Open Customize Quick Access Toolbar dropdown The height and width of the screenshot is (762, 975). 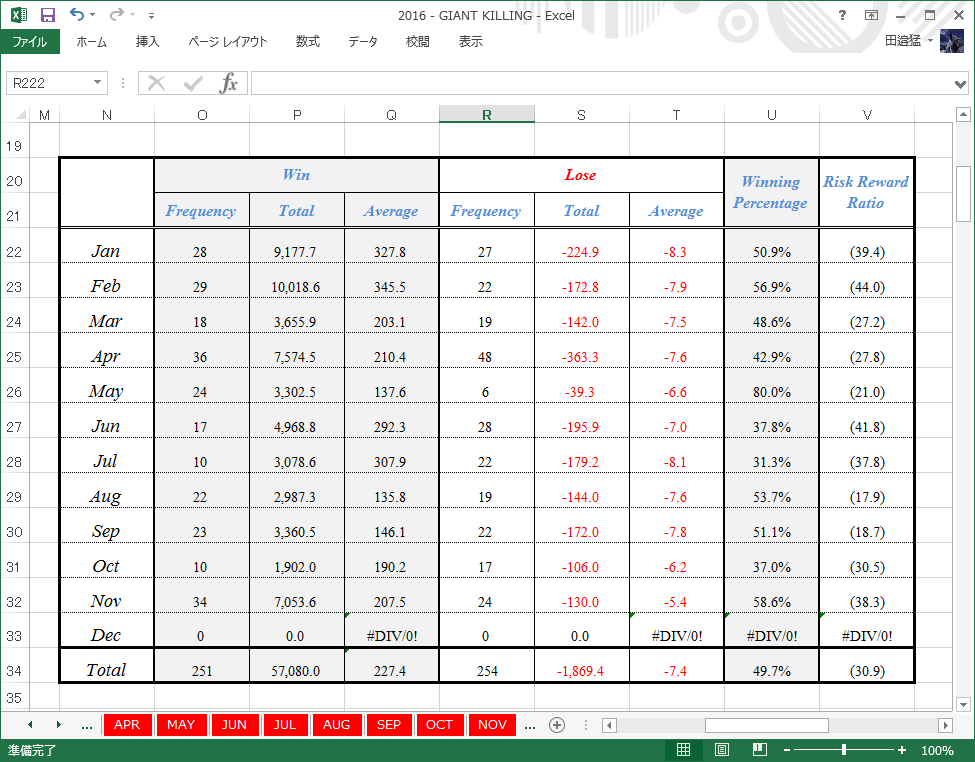[151, 16]
